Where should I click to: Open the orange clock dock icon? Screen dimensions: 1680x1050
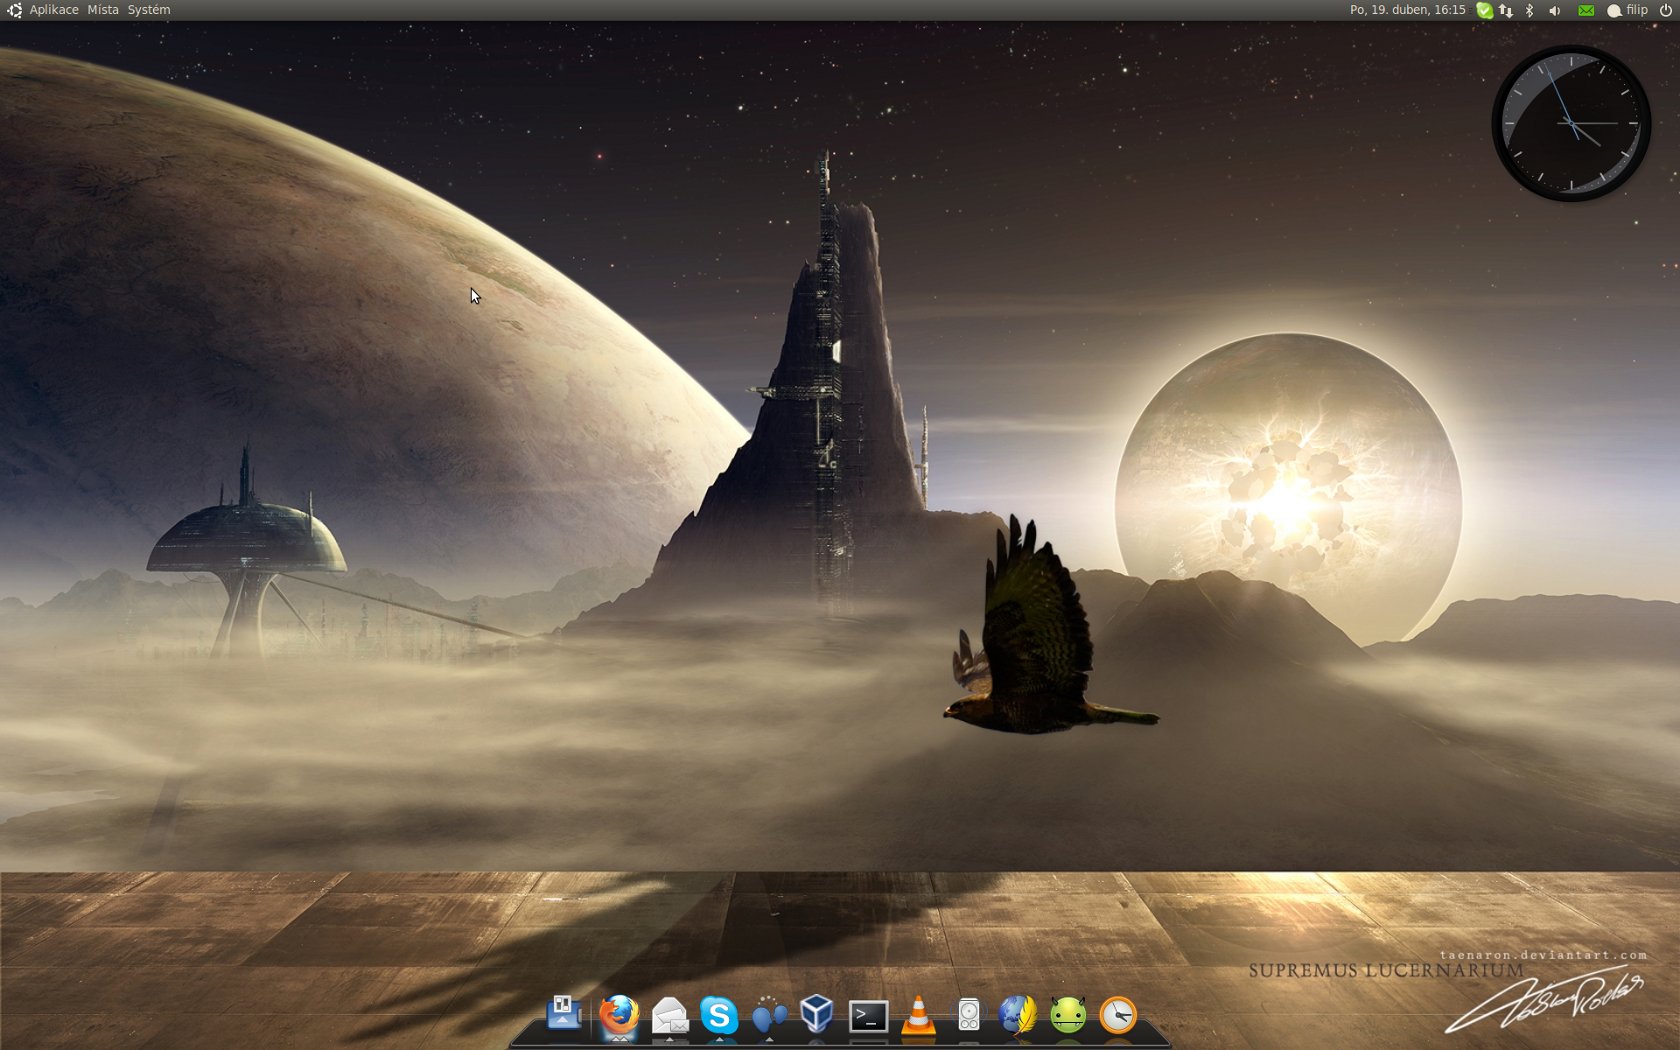pyautogui.click(x=1118, y=1015)
